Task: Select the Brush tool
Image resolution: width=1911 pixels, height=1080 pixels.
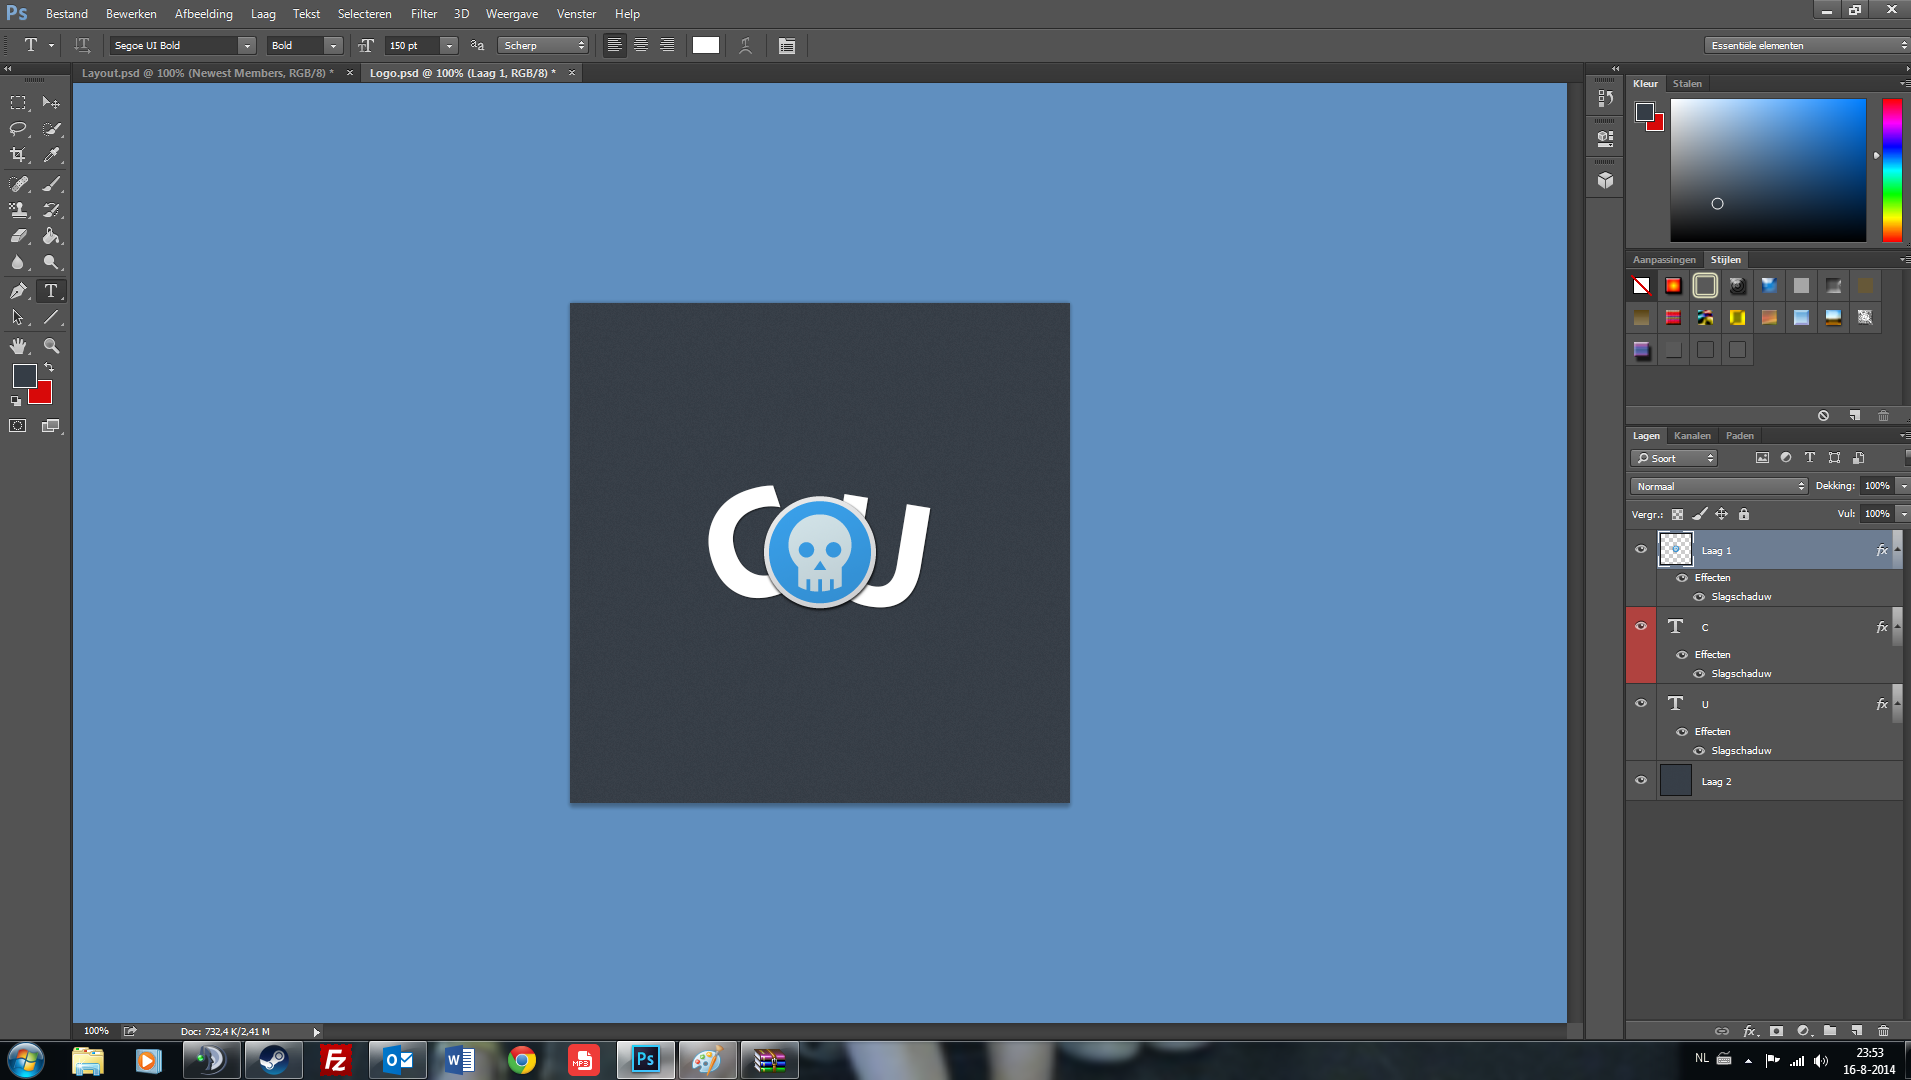Action: pos(51,184)
